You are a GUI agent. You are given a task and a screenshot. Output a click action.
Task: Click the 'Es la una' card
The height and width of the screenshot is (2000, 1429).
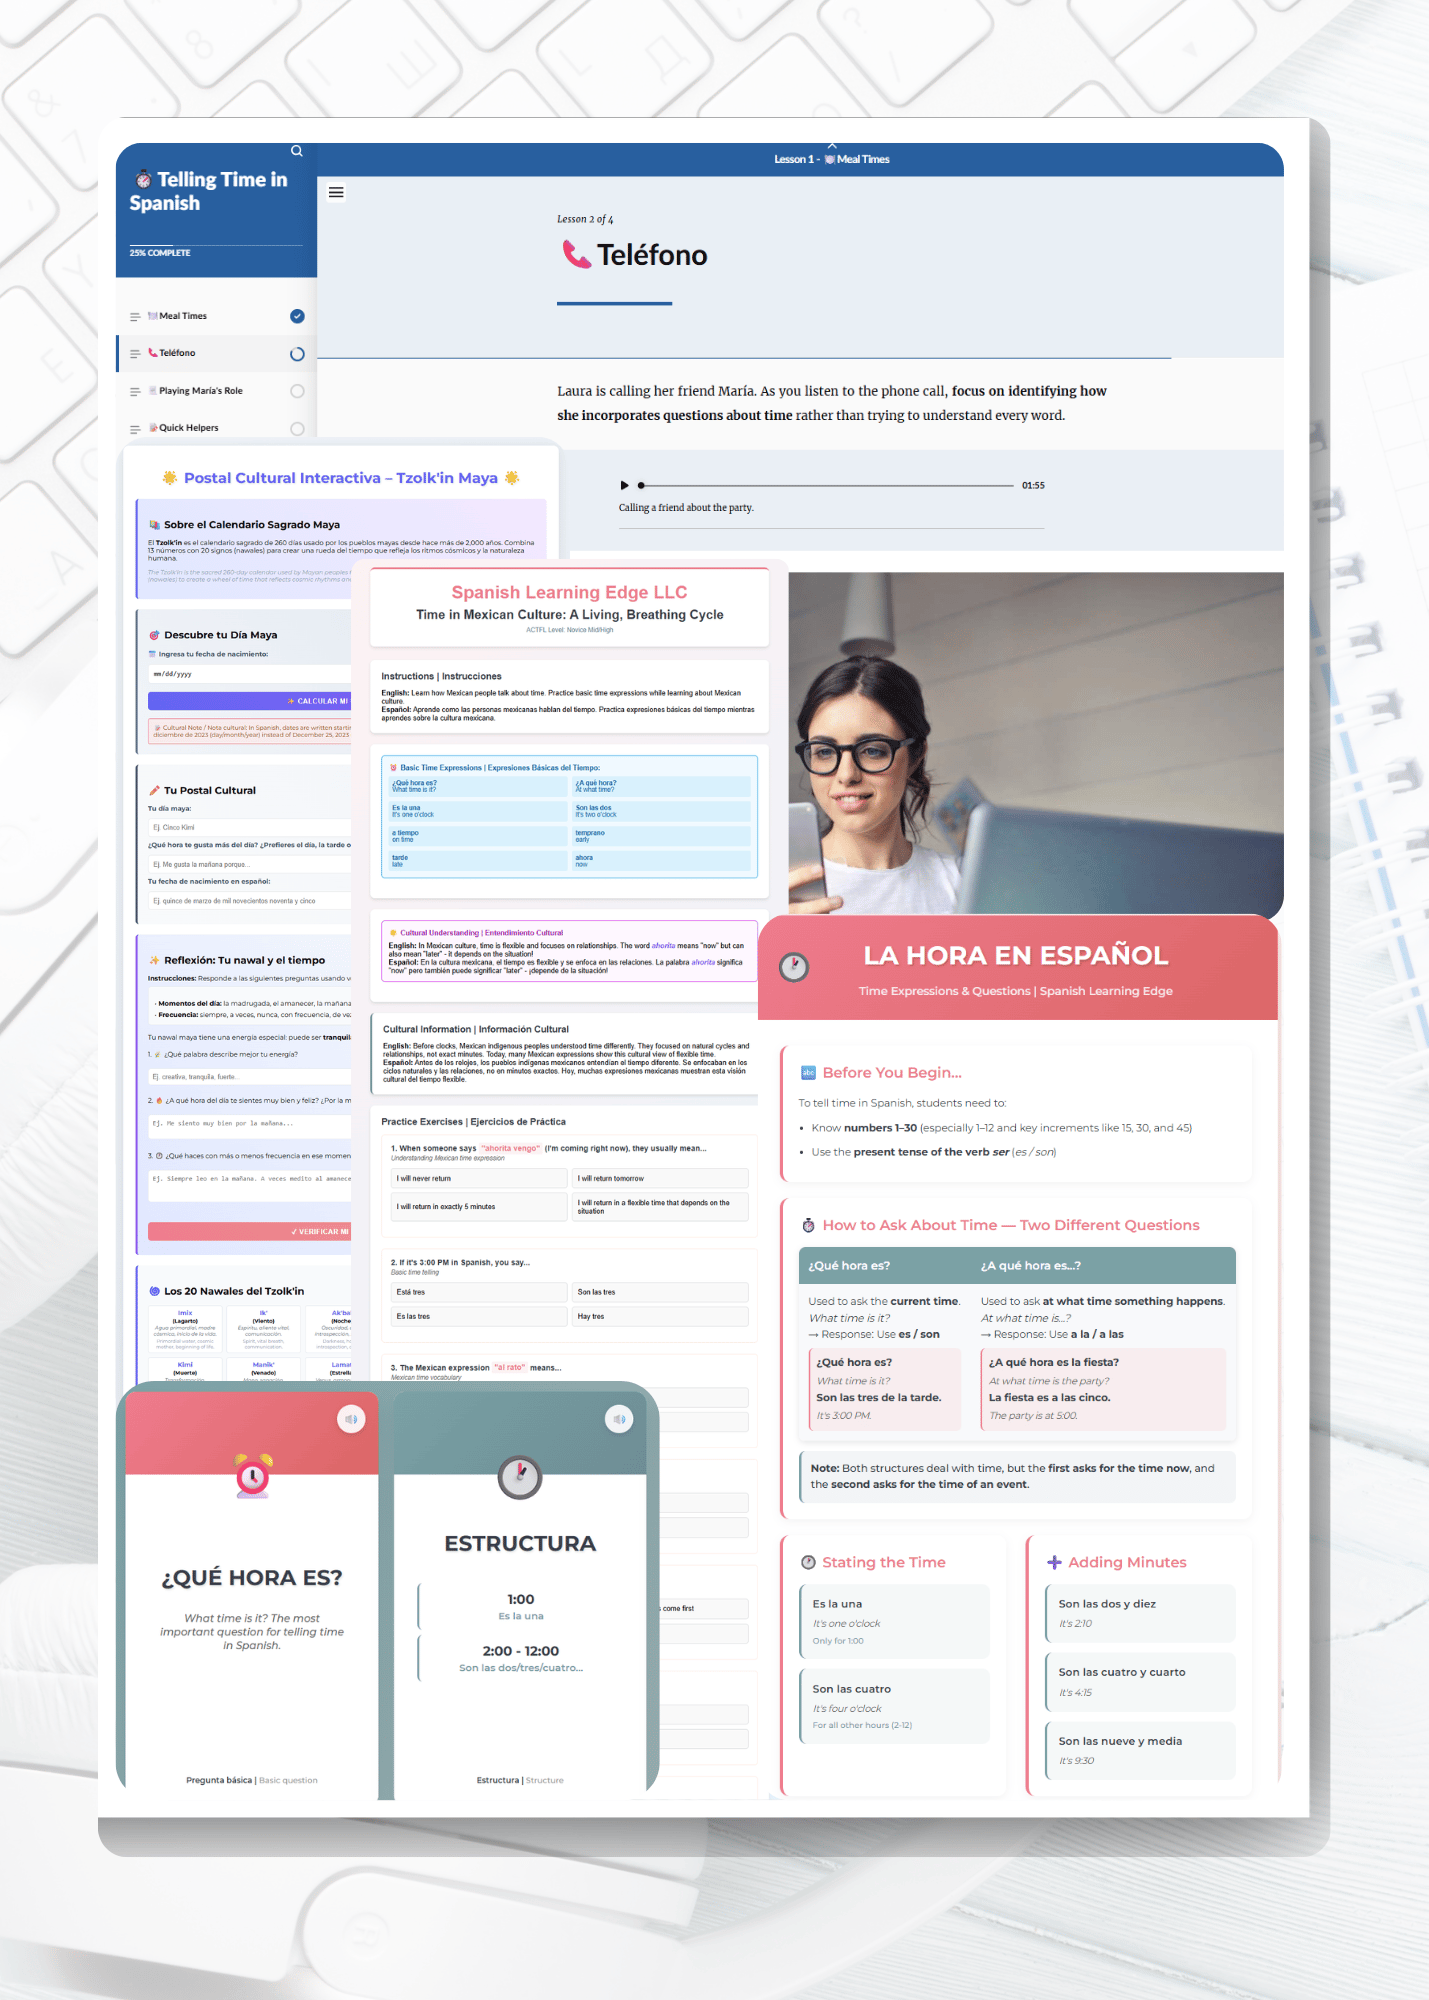coord(894,1621)
